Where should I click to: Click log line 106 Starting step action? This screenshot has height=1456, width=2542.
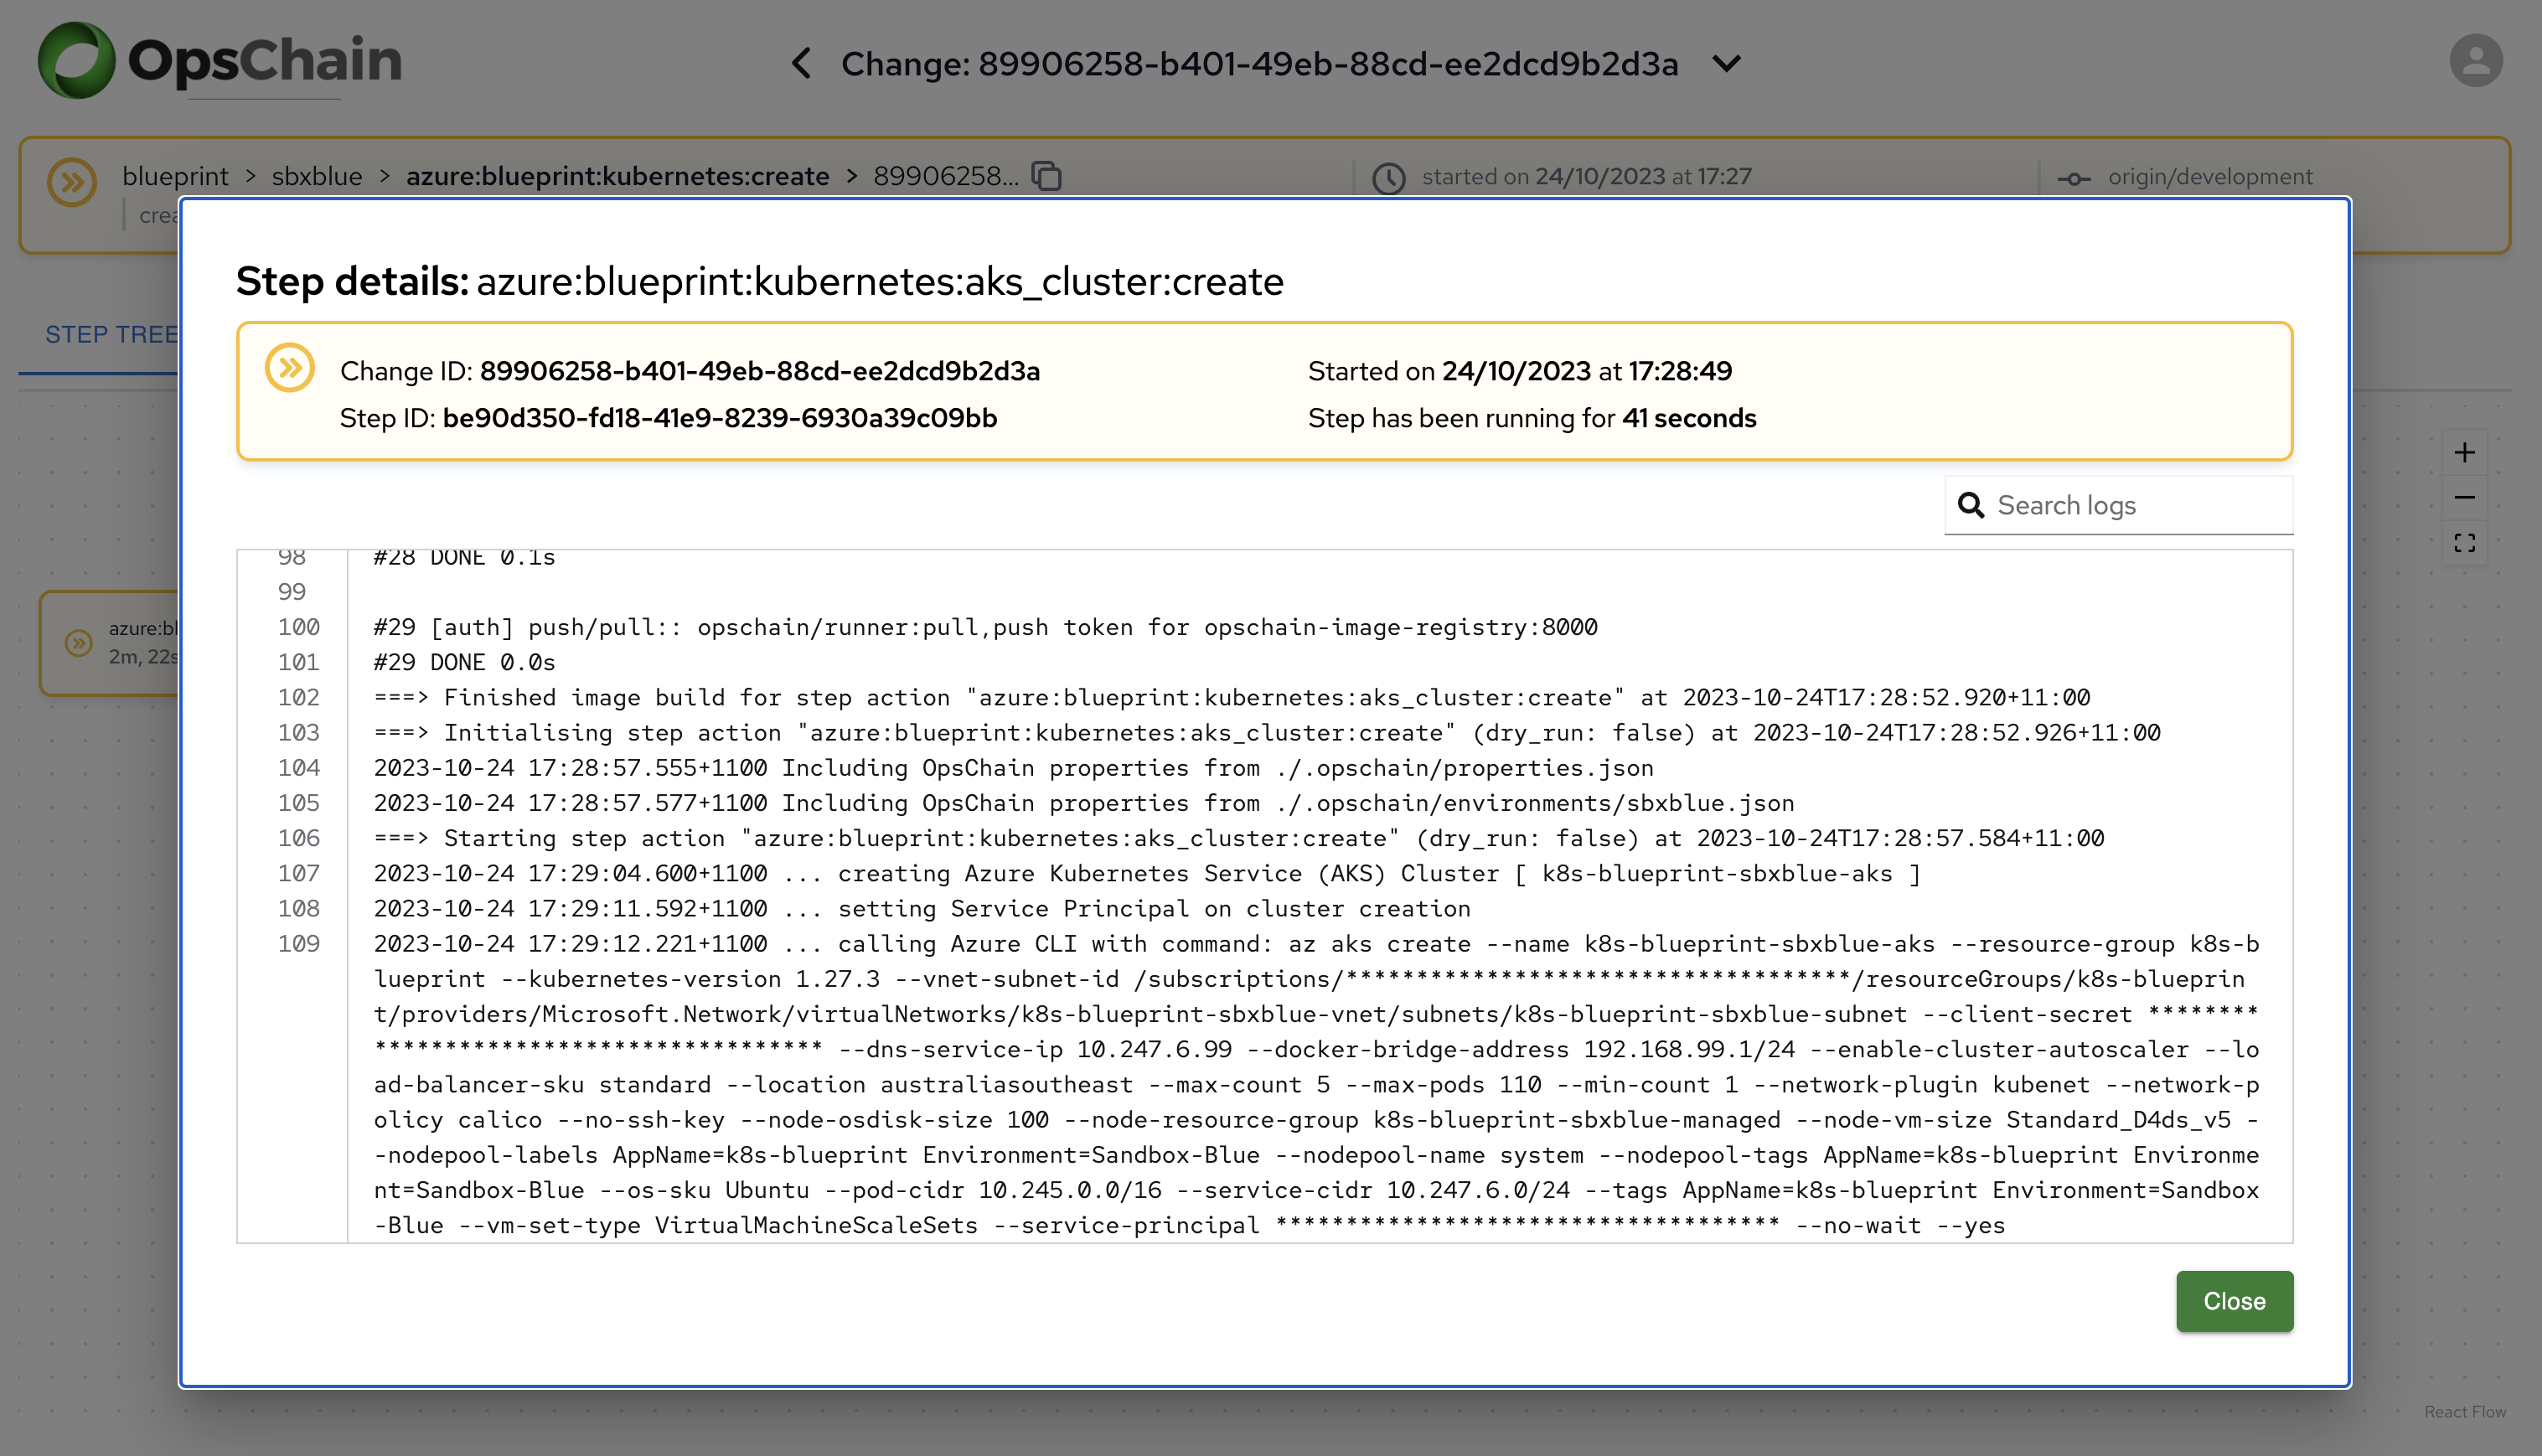coord(1239,837)
